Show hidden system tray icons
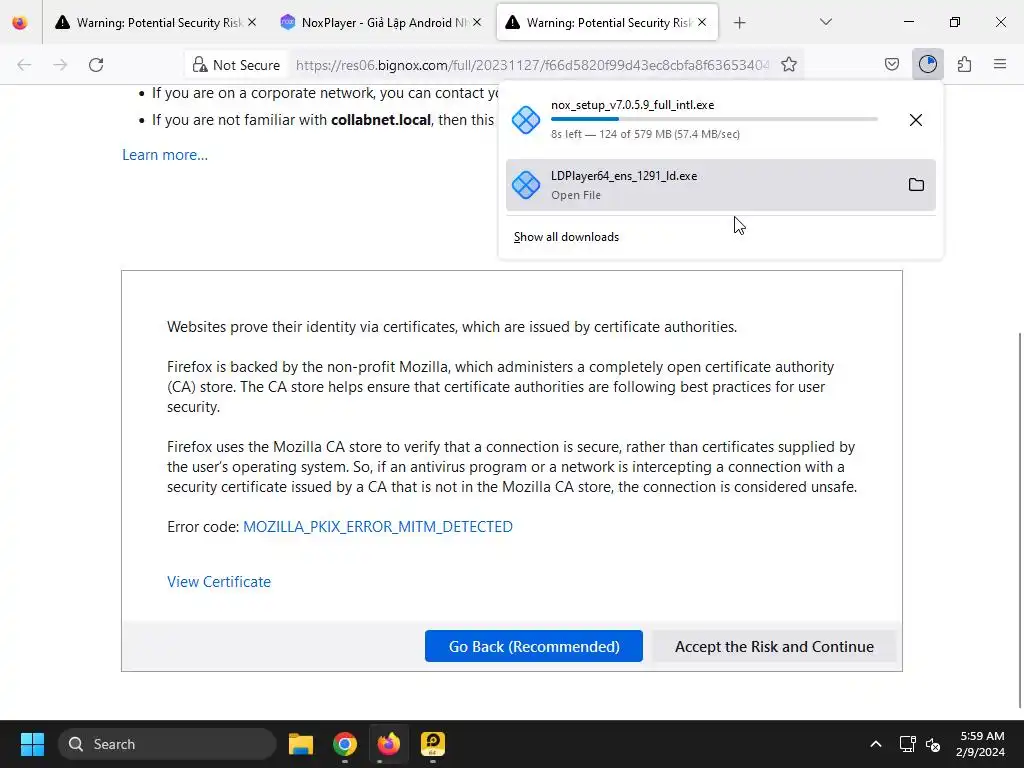1024x768 pixels. [x=876, y=744]
